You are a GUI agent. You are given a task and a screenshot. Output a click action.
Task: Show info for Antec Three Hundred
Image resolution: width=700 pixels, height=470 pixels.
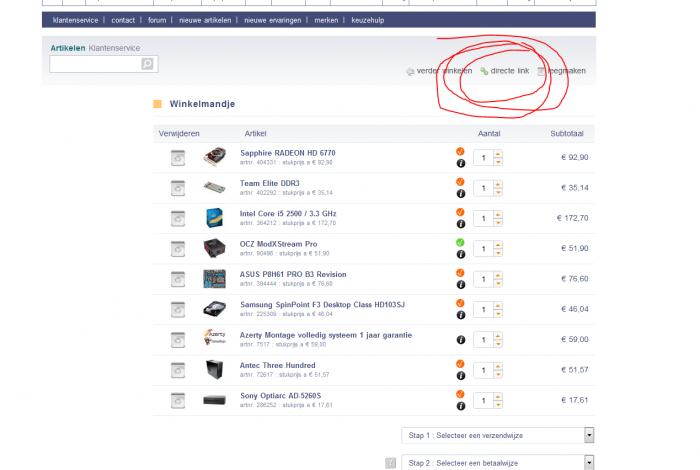point(461,376)
